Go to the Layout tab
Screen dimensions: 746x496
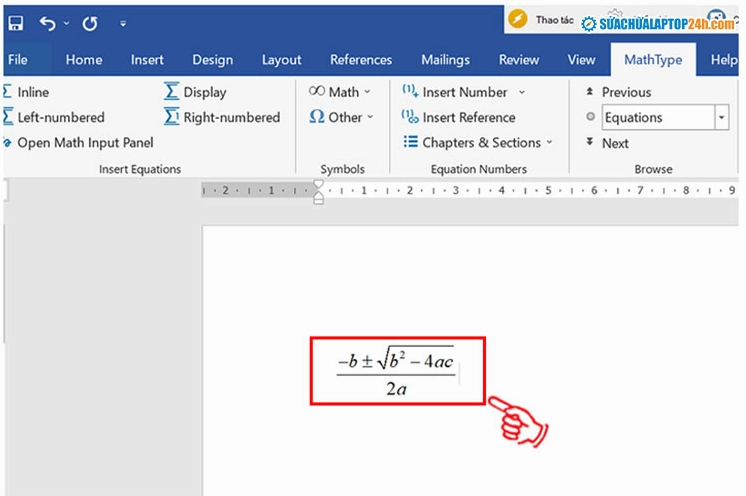pos(281,60)
